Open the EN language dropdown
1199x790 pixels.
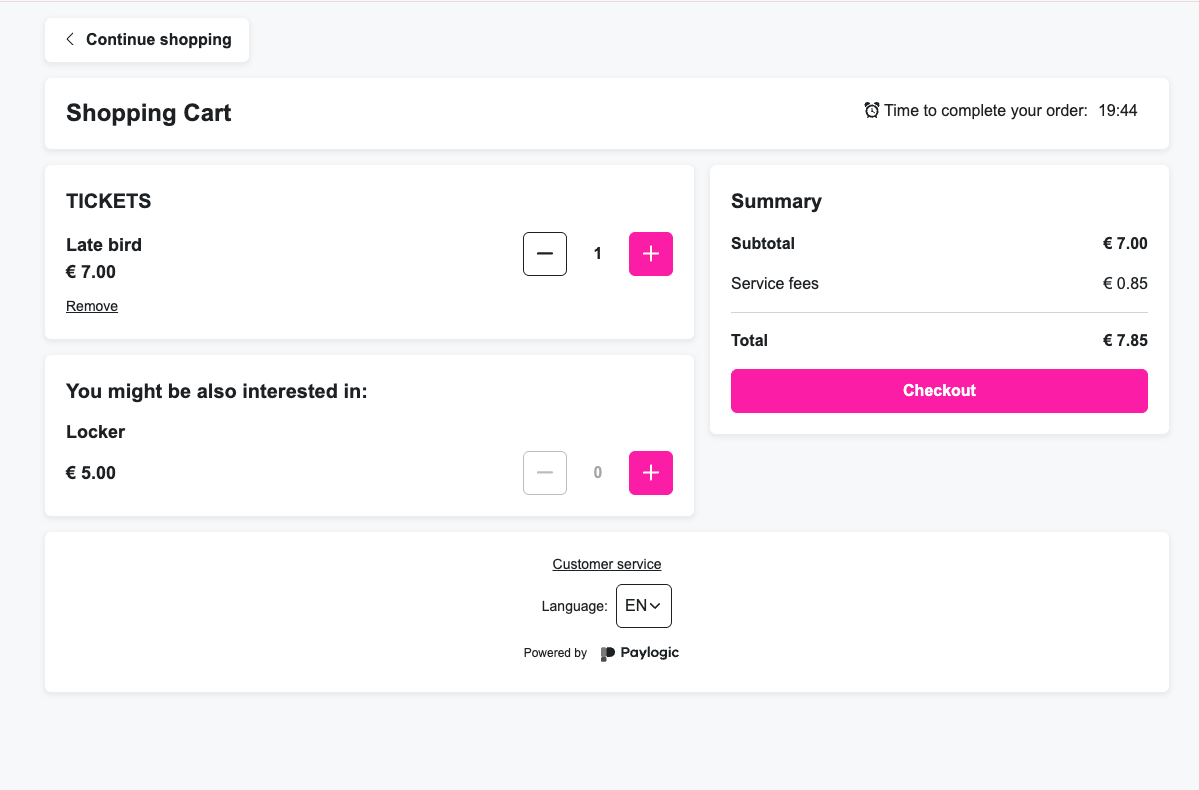(x=643, y=606)
